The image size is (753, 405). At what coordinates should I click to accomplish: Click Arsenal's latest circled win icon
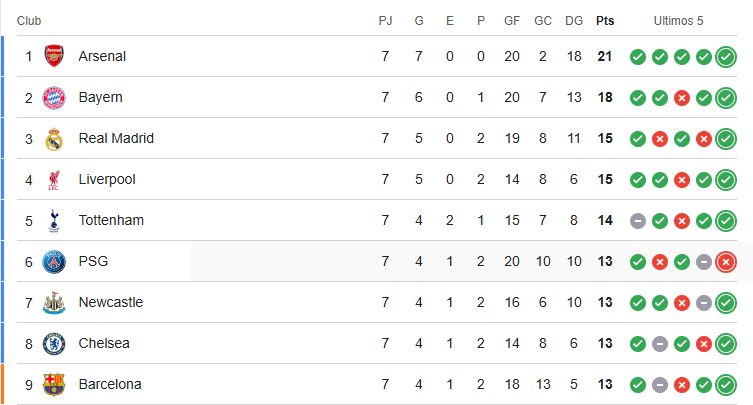(726, 56)
